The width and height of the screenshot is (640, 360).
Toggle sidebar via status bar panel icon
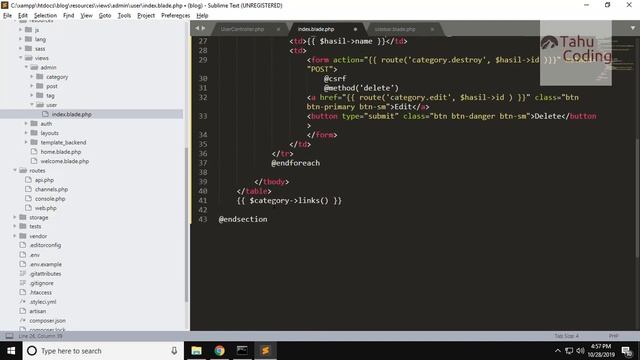click(9, 336)
